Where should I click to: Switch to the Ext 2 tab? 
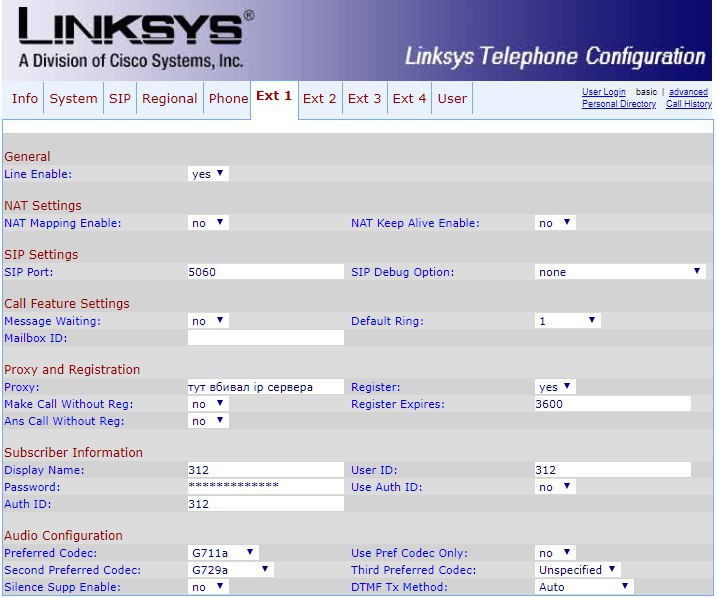tap(319, 98)
